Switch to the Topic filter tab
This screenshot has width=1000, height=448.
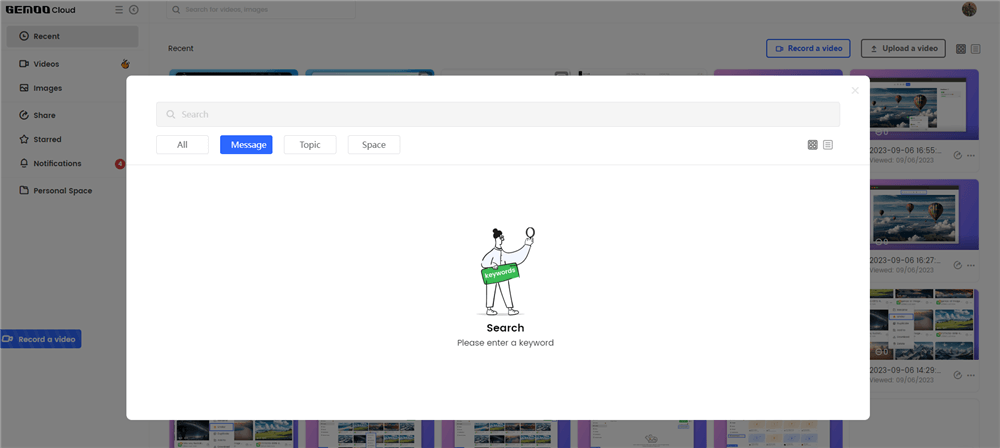310,145
